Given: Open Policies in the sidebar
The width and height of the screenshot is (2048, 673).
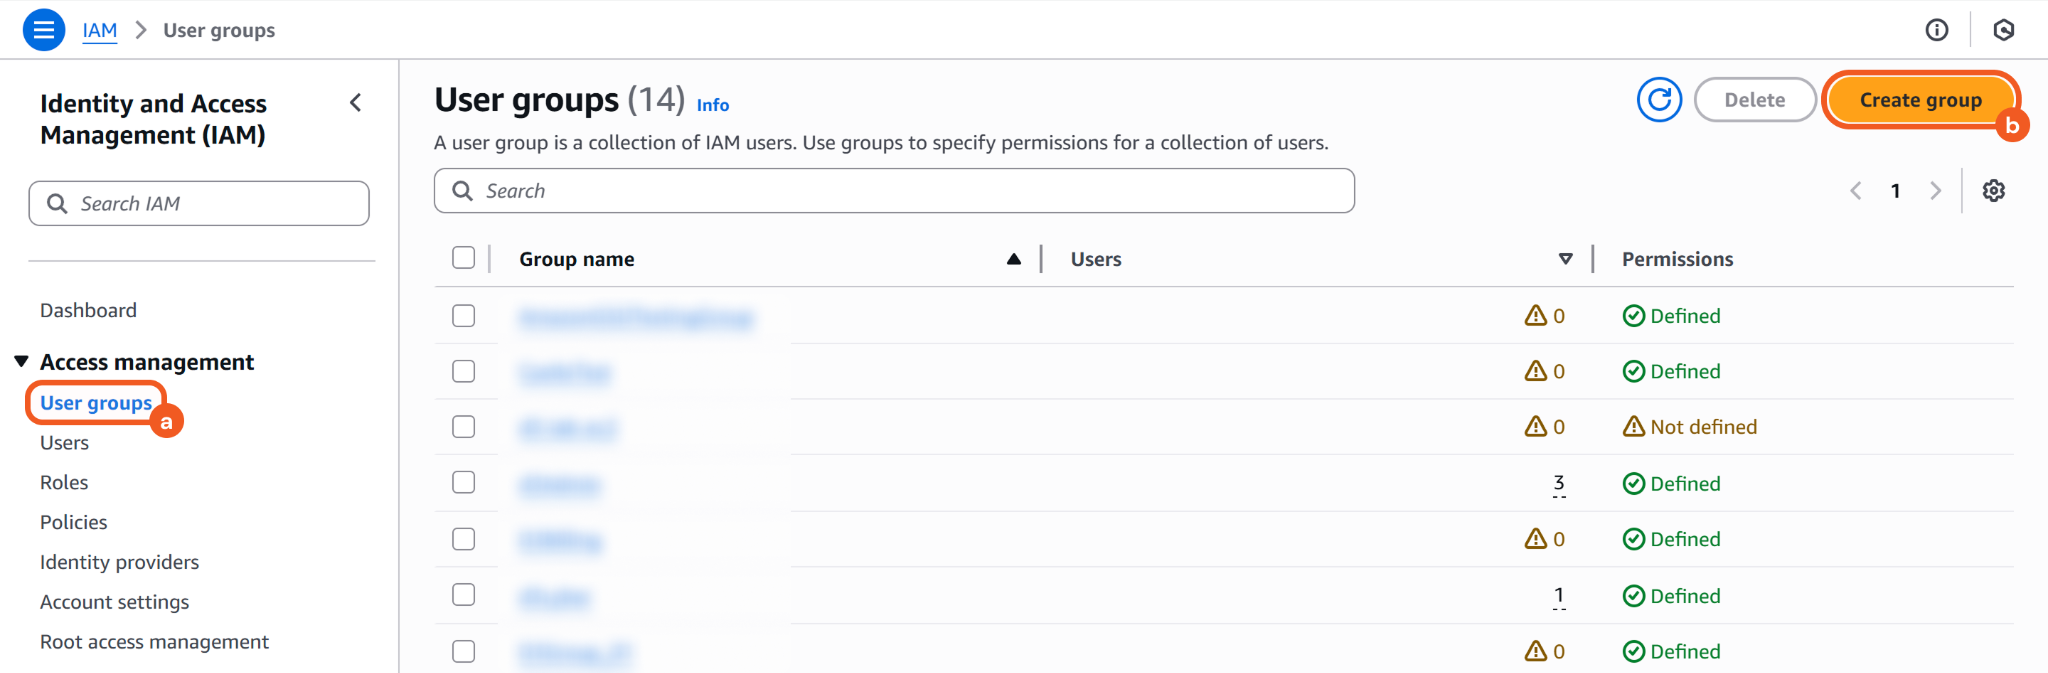Looking at the screenshot, I should (73, 522).
